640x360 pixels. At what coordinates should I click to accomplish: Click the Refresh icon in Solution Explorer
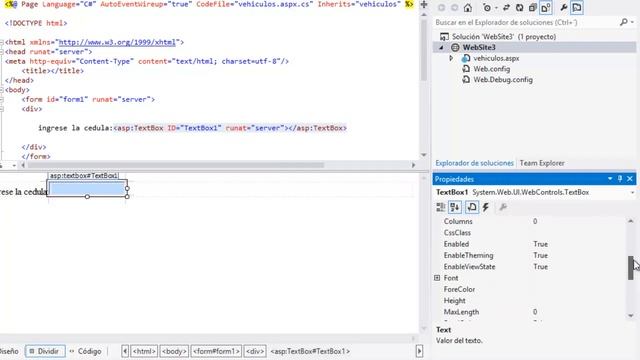519,8
